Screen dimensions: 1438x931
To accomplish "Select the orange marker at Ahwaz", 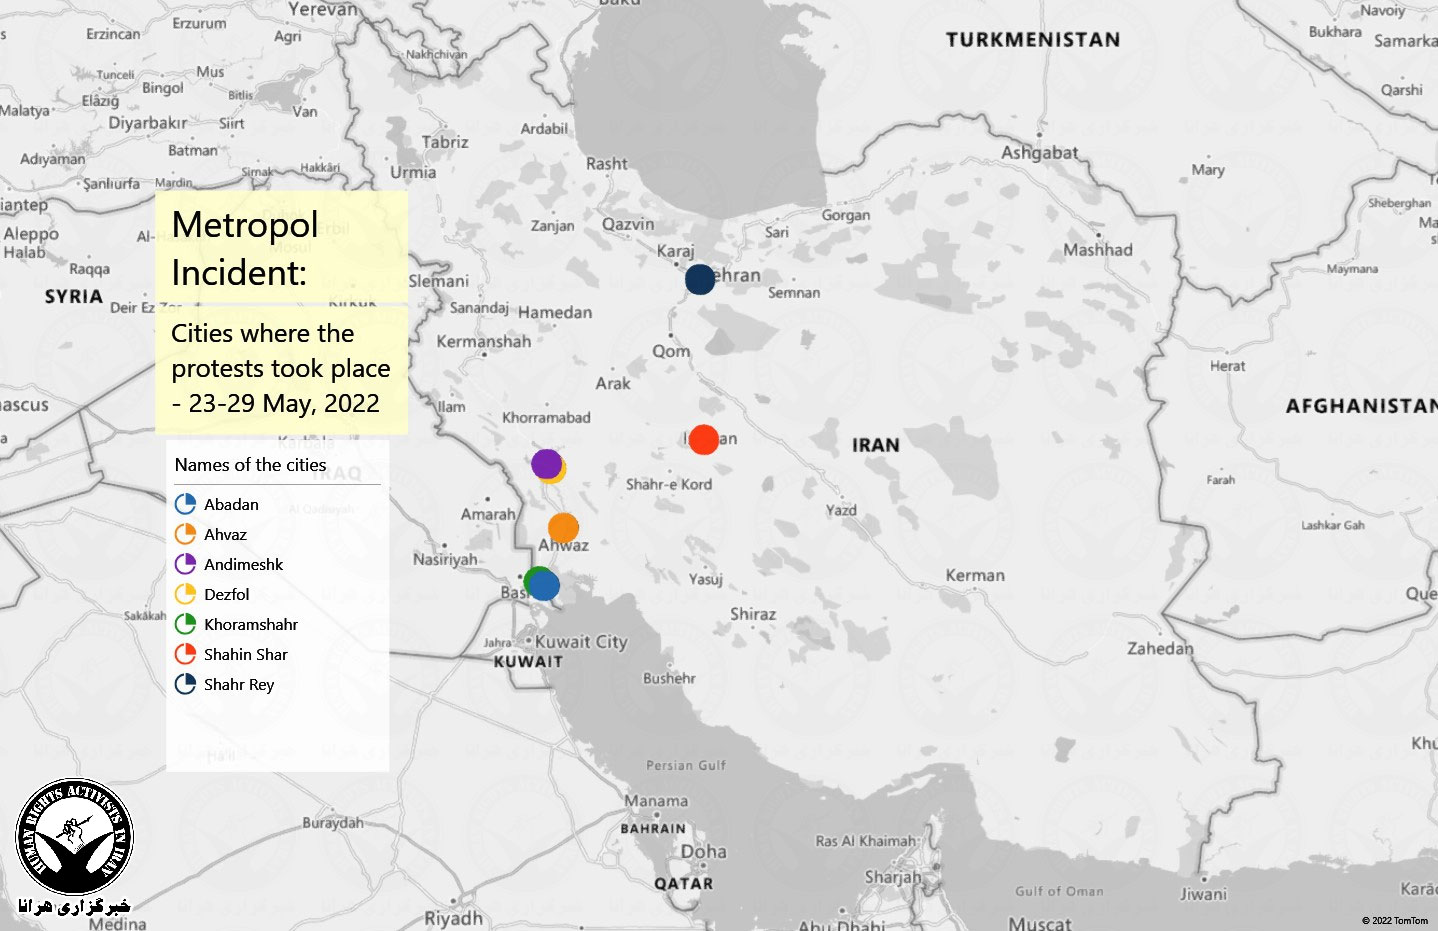I will pyautogui.click(x=563, y=527).
